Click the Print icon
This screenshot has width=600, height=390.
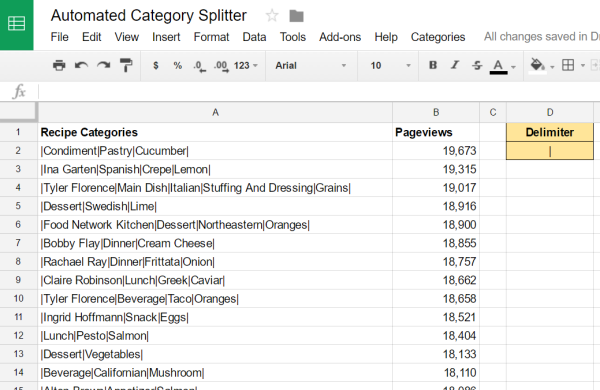(59, 65)
